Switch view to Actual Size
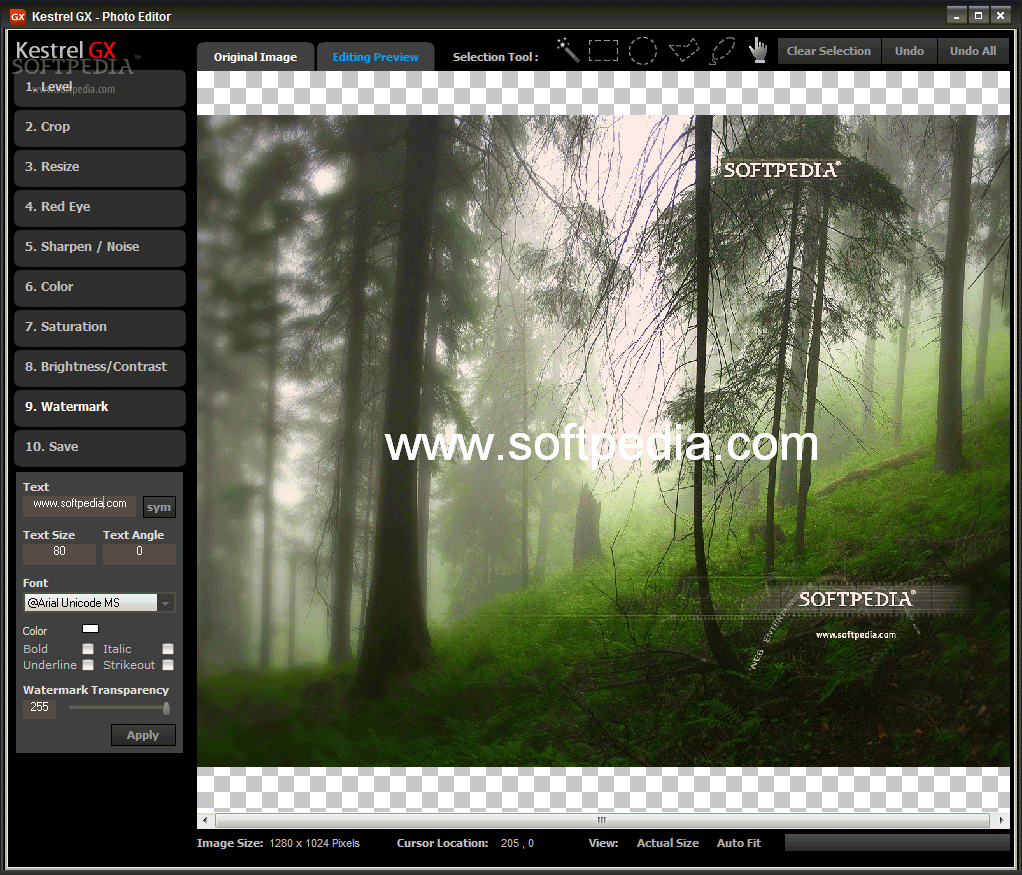The width and height of the screenshot is (1022, 875). 667,843
